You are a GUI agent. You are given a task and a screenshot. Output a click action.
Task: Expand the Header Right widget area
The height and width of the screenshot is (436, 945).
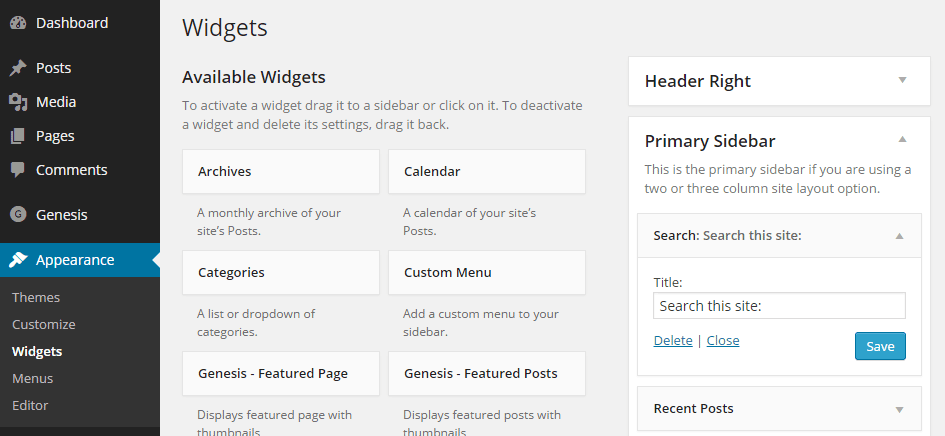click(902, 80)
